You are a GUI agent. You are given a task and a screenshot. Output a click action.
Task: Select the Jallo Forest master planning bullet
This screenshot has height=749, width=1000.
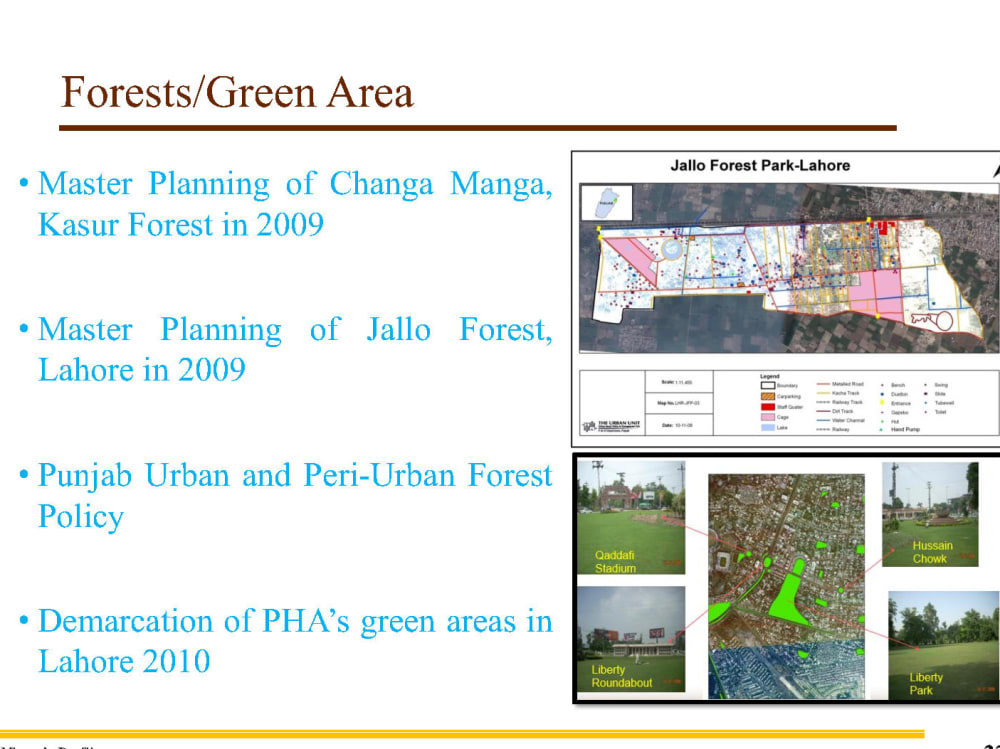(286, 350)
